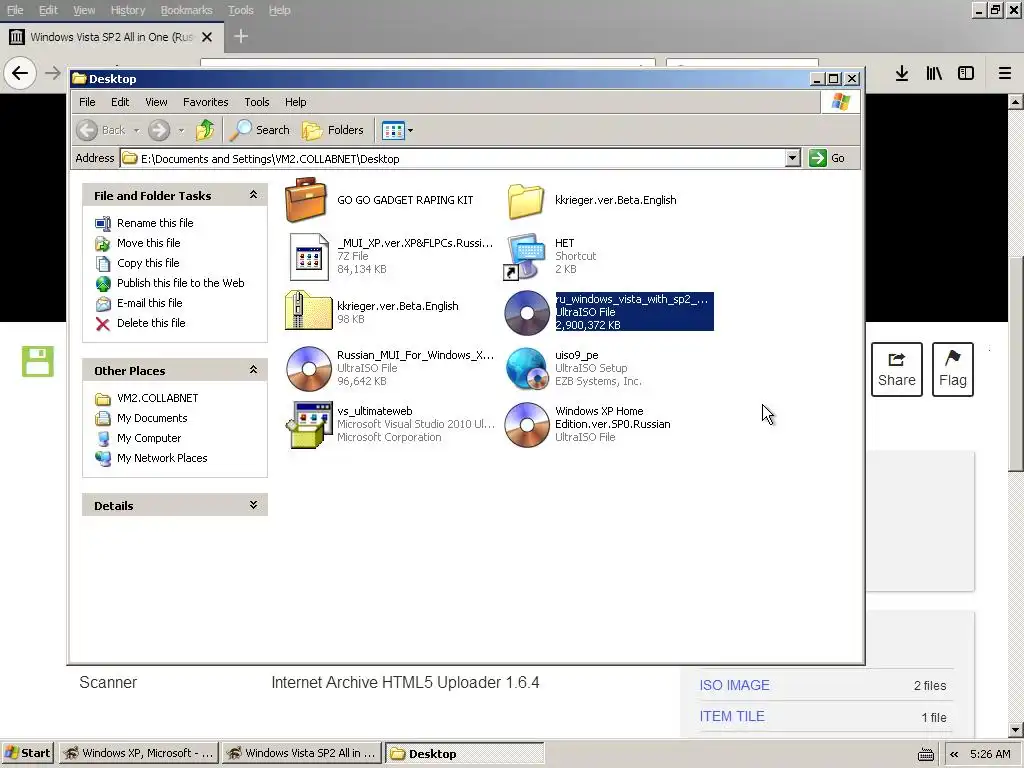Viewport: 1024px width, 768px height.
Task: Click the Explorer Back arrow button
Action: (101, 130)
